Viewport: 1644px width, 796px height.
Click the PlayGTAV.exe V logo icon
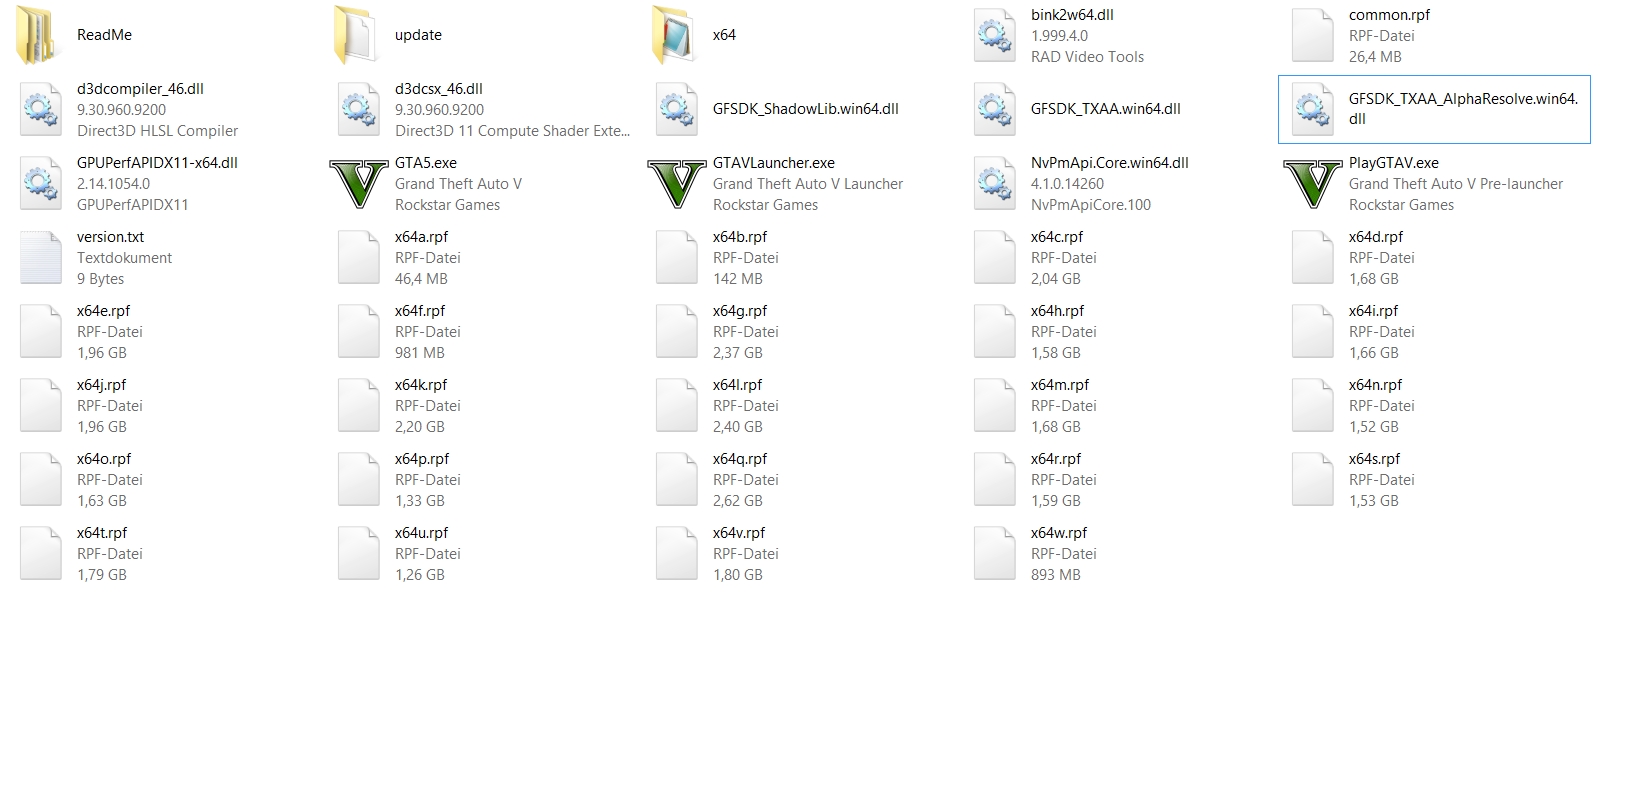[1312, 183]
